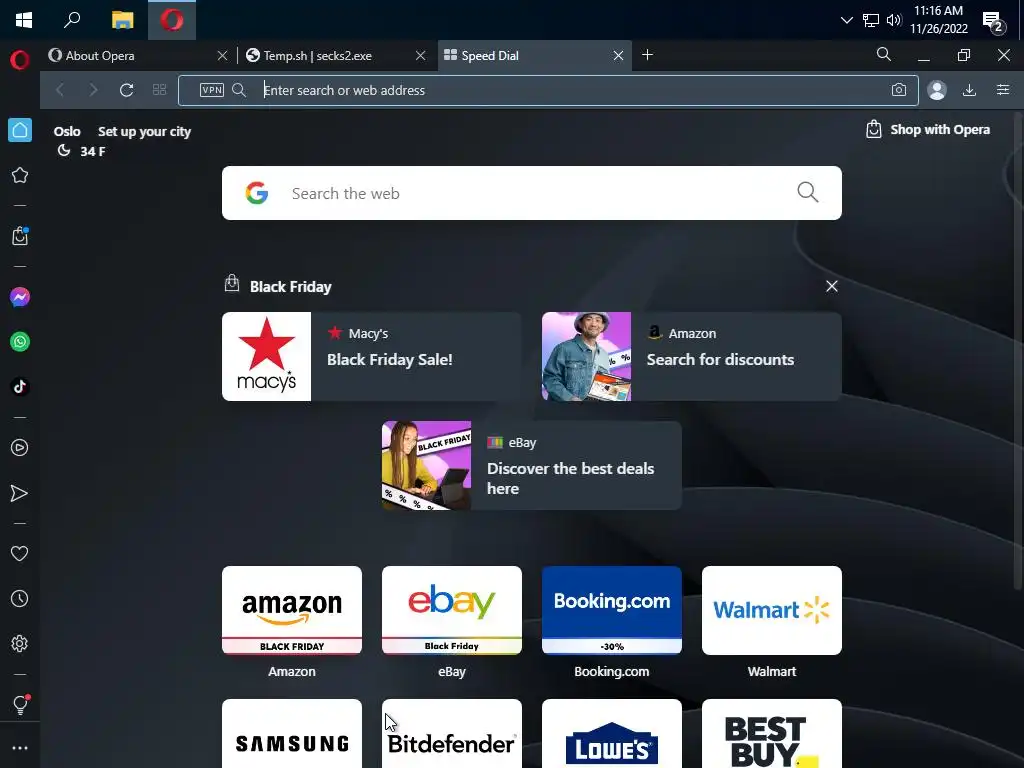Image resolution: width=1024 pixels, height=768 pixels.
Task: Open the volume speaker tray icon
Action: 894,20
